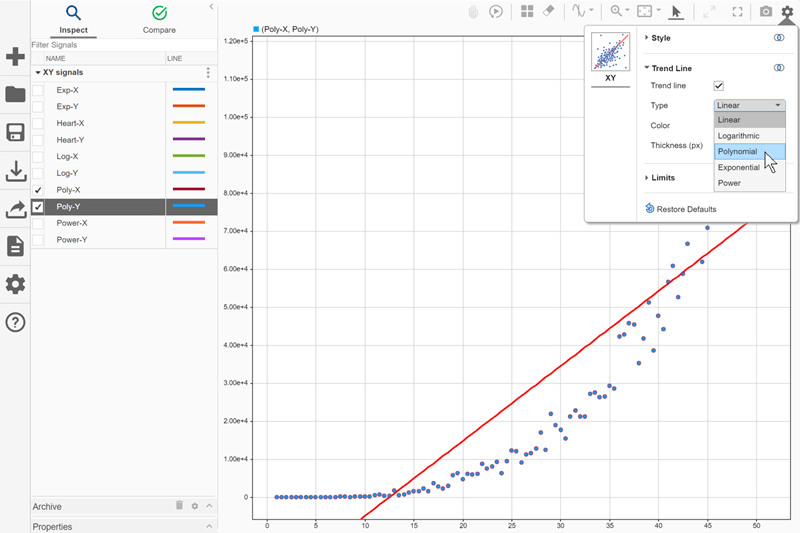Expand the Style section
Screen dimensions: 800x533
pos(646,38)
